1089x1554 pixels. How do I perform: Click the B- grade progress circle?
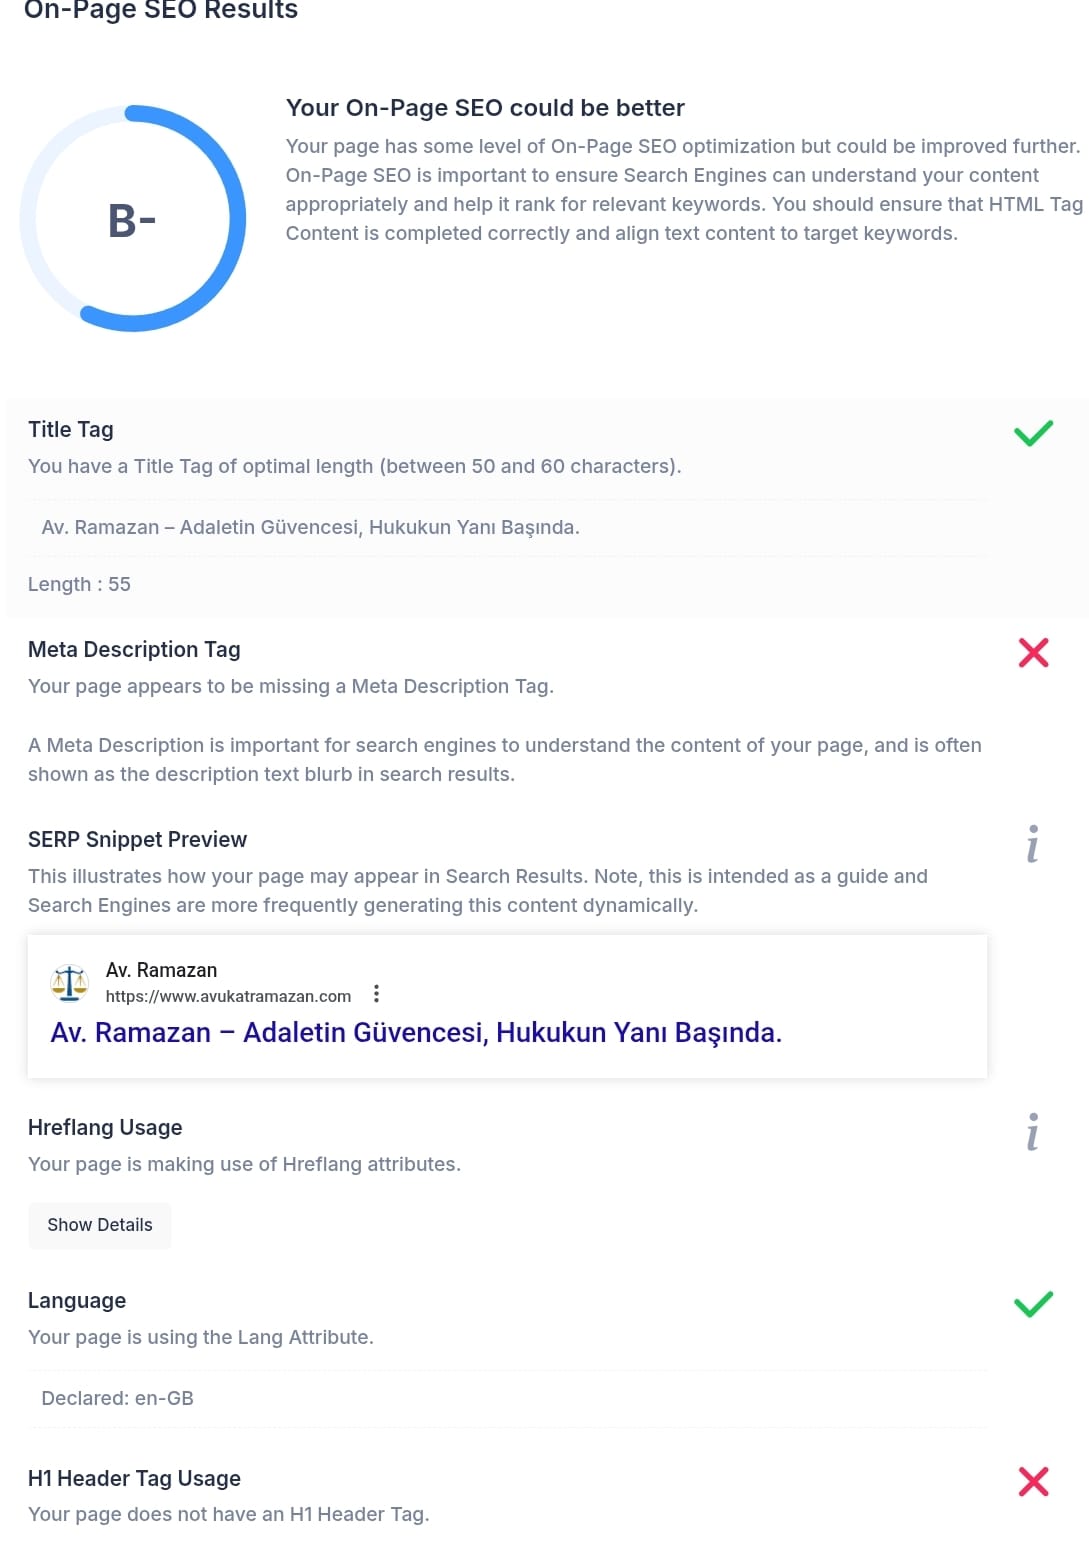click(133, 219)
